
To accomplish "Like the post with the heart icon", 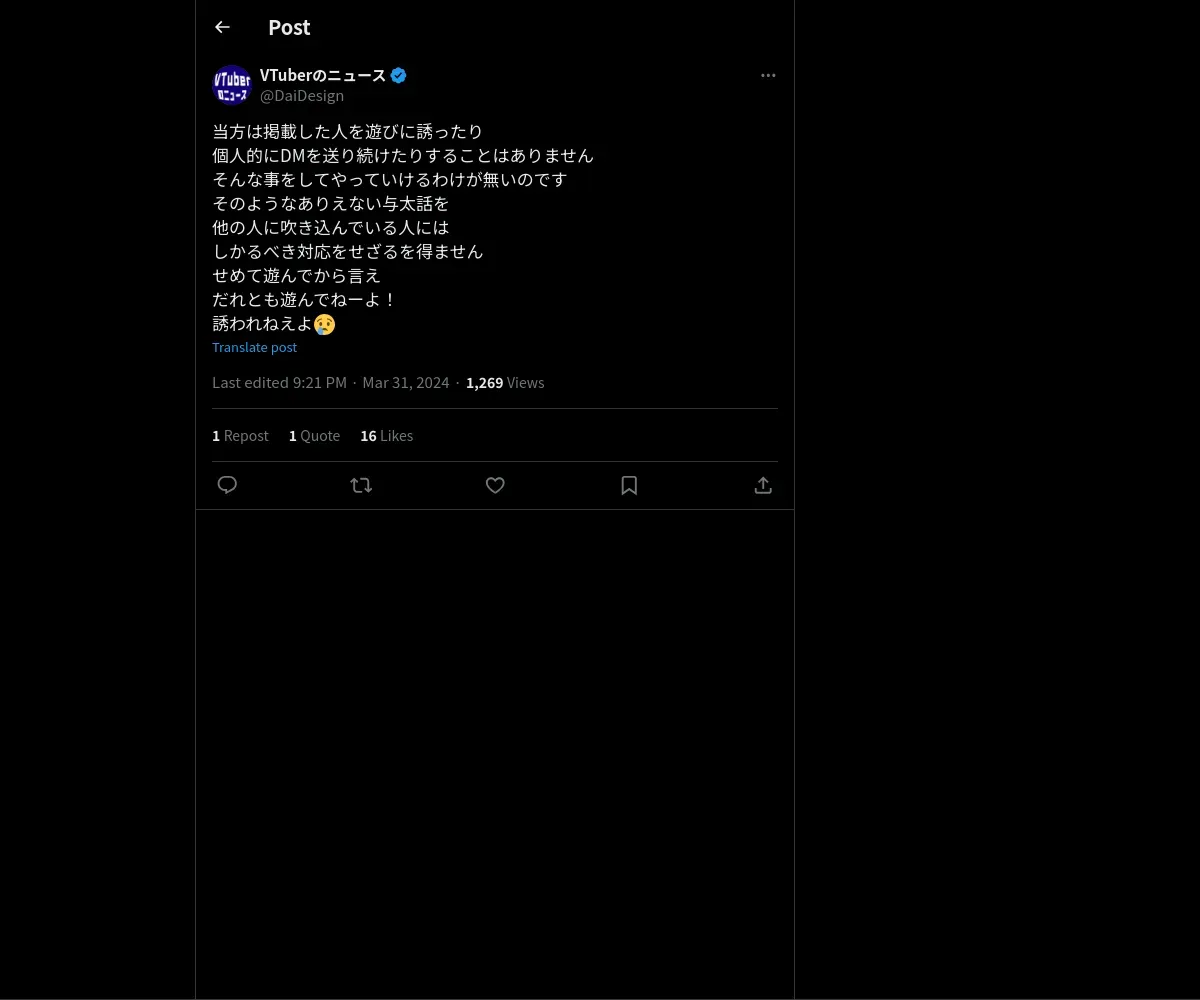I will (495, 485).
